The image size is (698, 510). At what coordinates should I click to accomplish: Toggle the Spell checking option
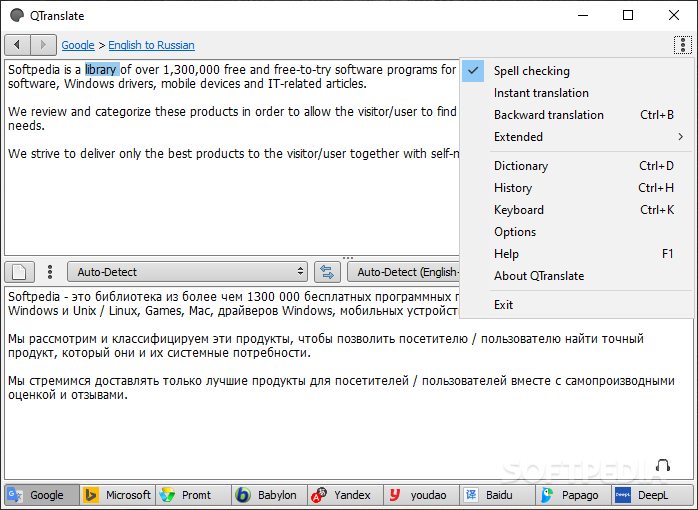tap(577, 71)
